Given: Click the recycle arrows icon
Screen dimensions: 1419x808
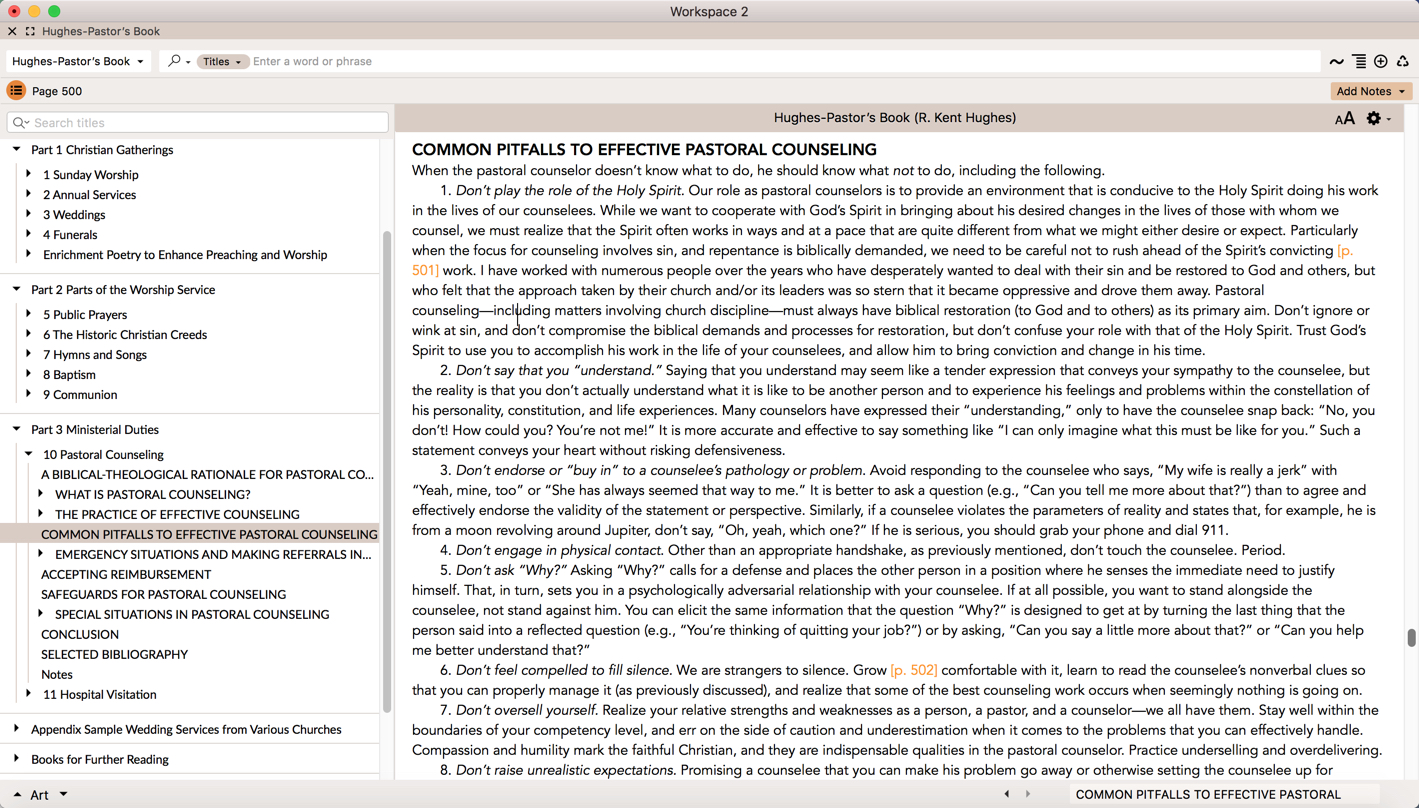Looking at the screenshot, I should point(1403,62).
